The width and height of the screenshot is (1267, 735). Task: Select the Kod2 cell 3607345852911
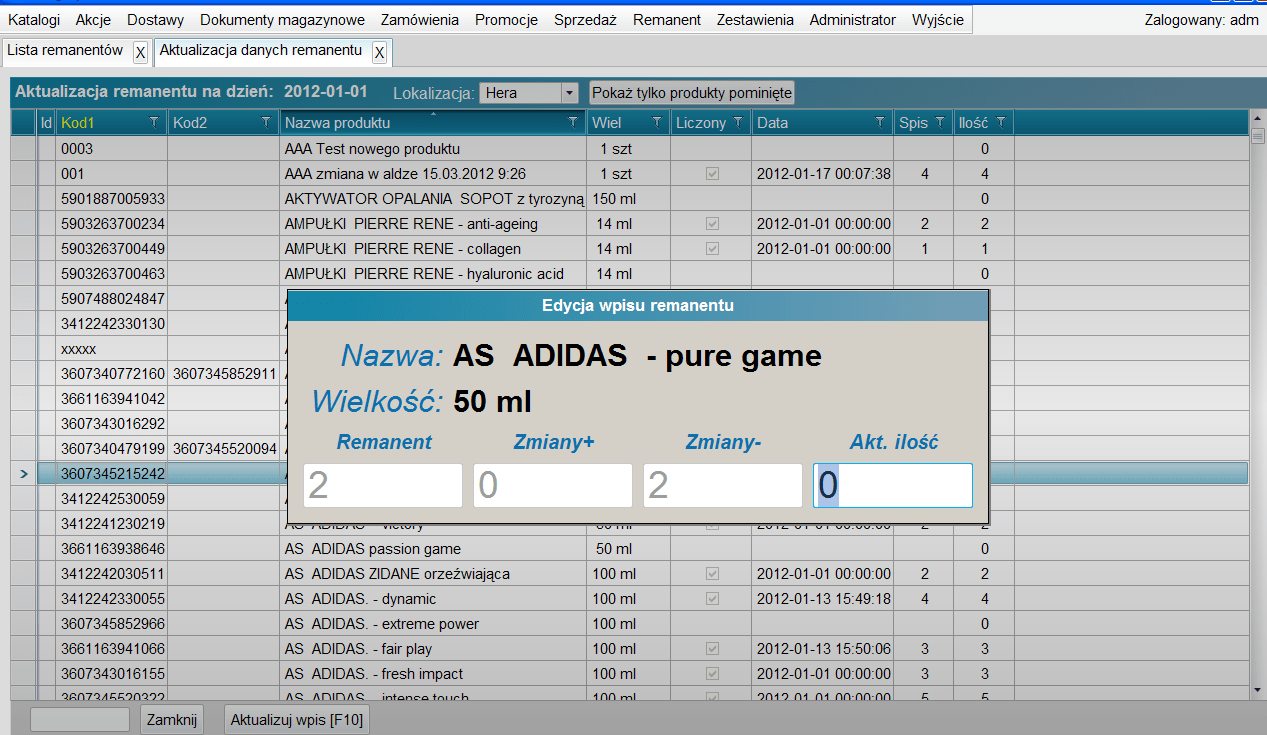224,374
